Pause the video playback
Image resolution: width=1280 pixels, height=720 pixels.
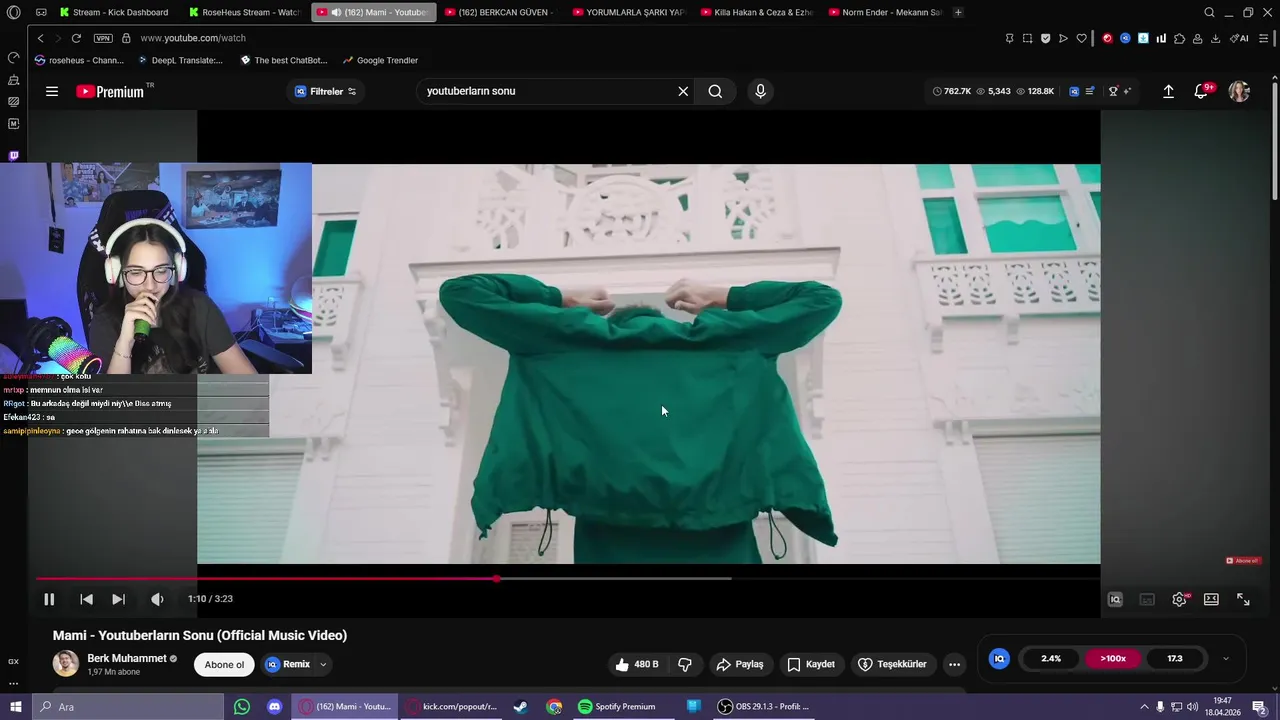tap(48, 599)
